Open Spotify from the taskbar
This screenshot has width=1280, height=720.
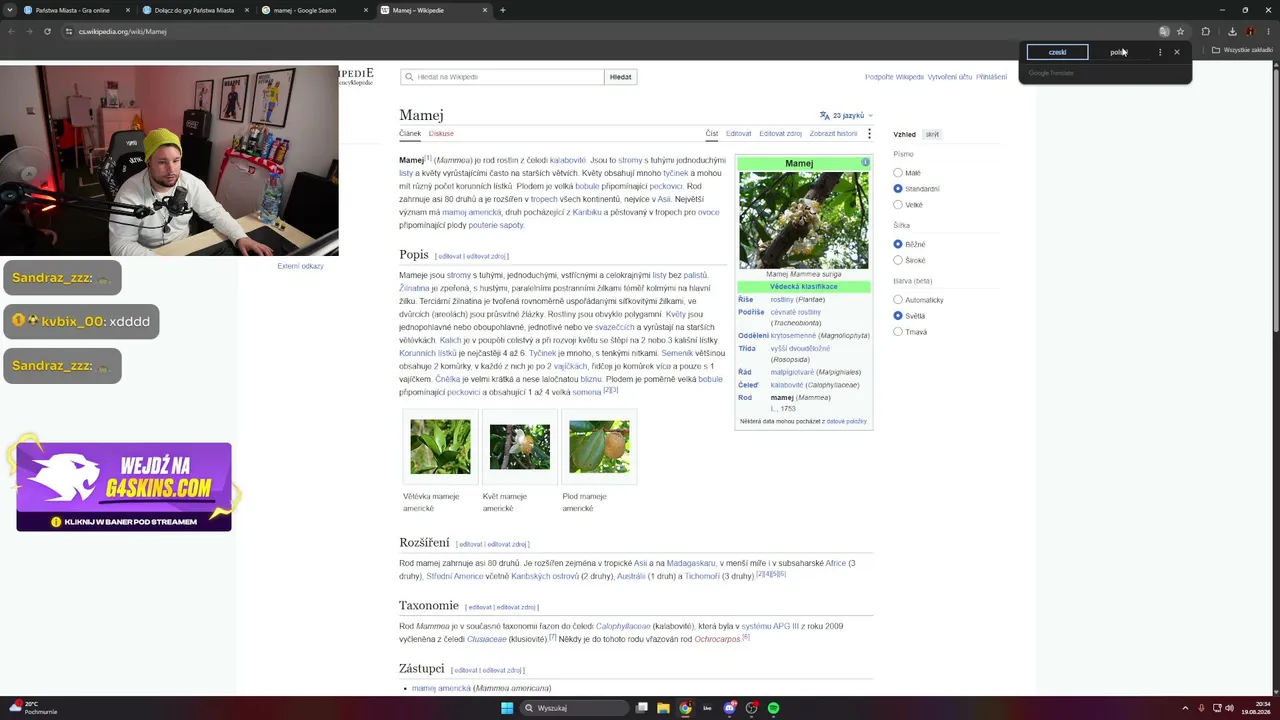click(774, 708)
